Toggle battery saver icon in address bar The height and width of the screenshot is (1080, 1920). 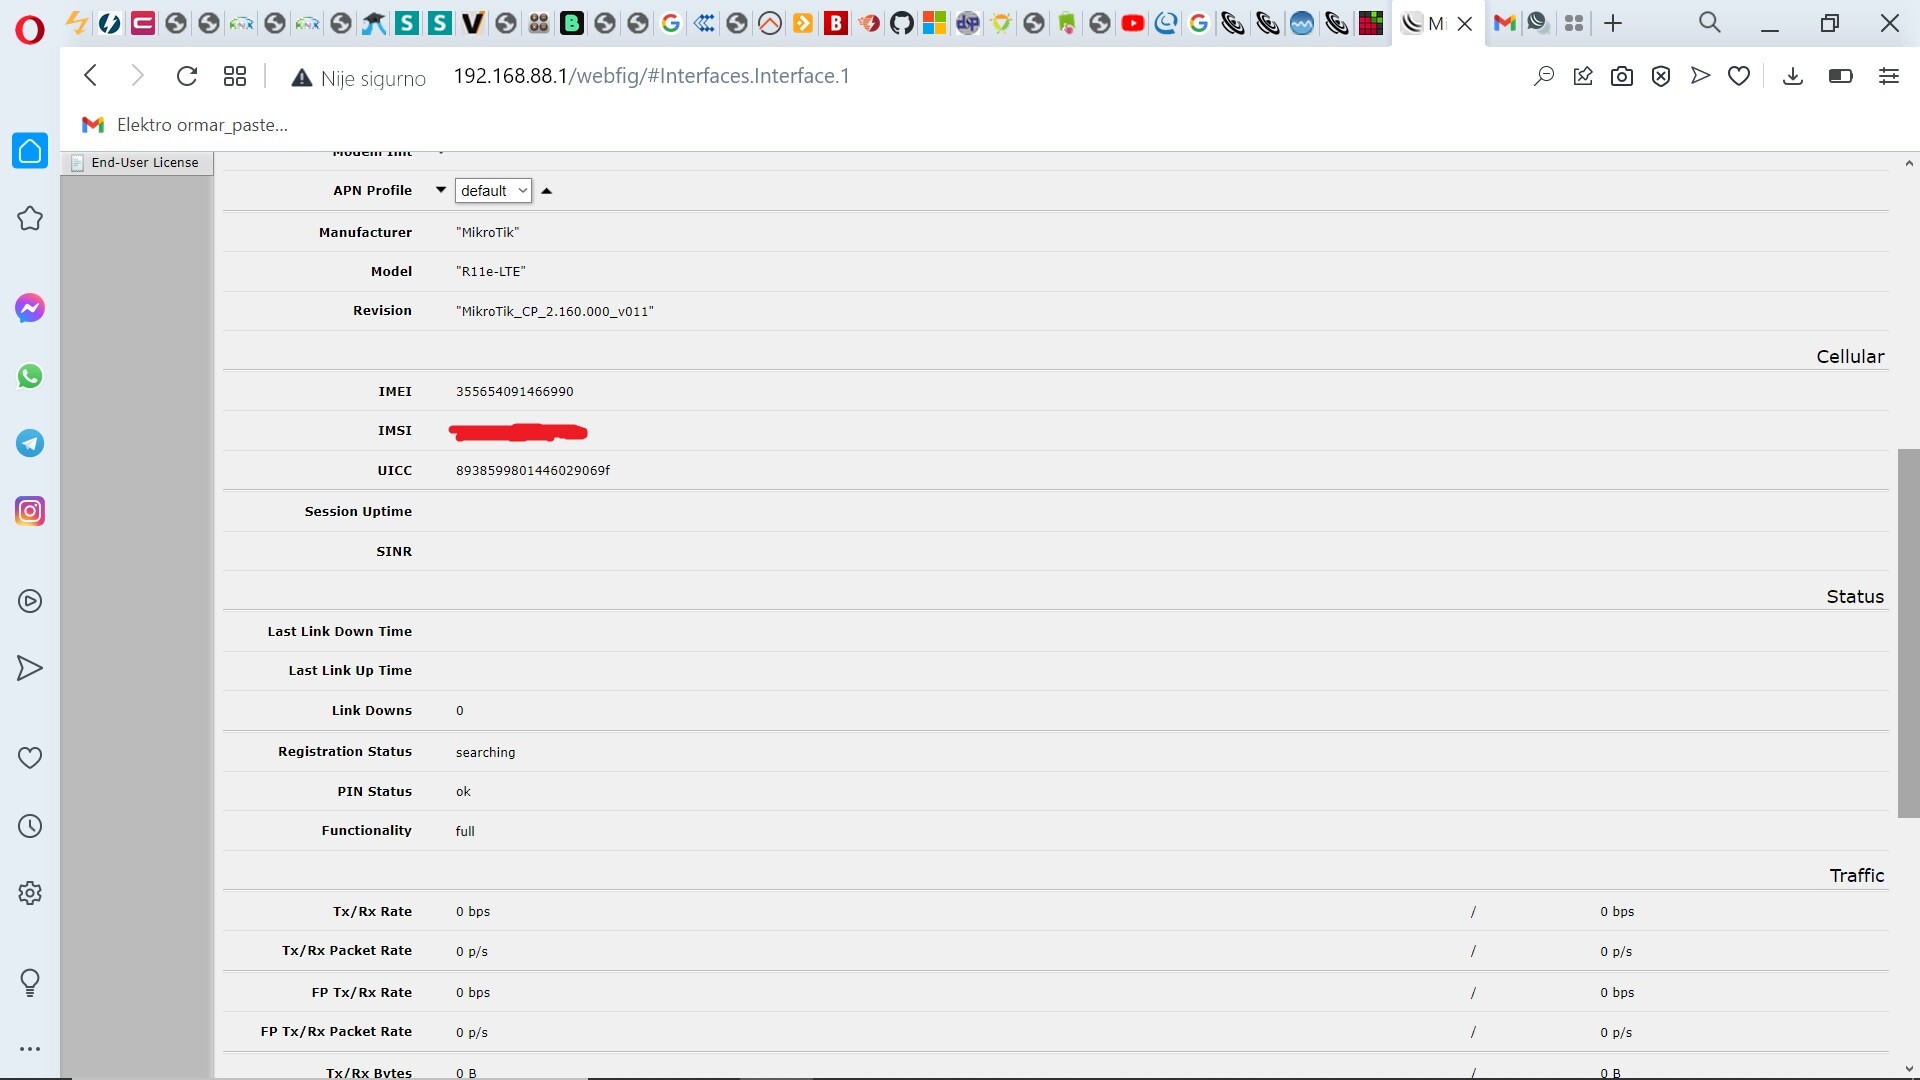[x=1840, y=76]
